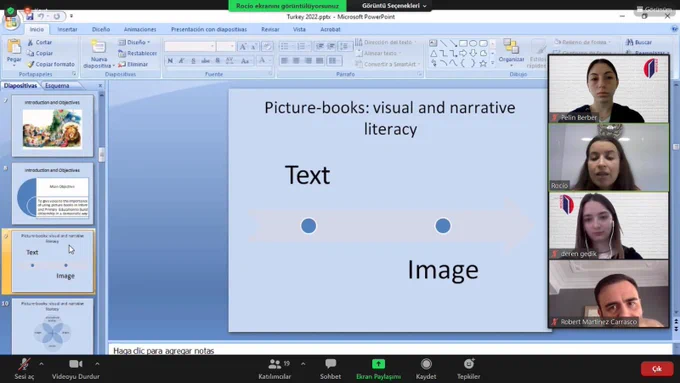Open the Insertar ribbon tab
This screenshot has width=680, height=383.
coord(67,29)
